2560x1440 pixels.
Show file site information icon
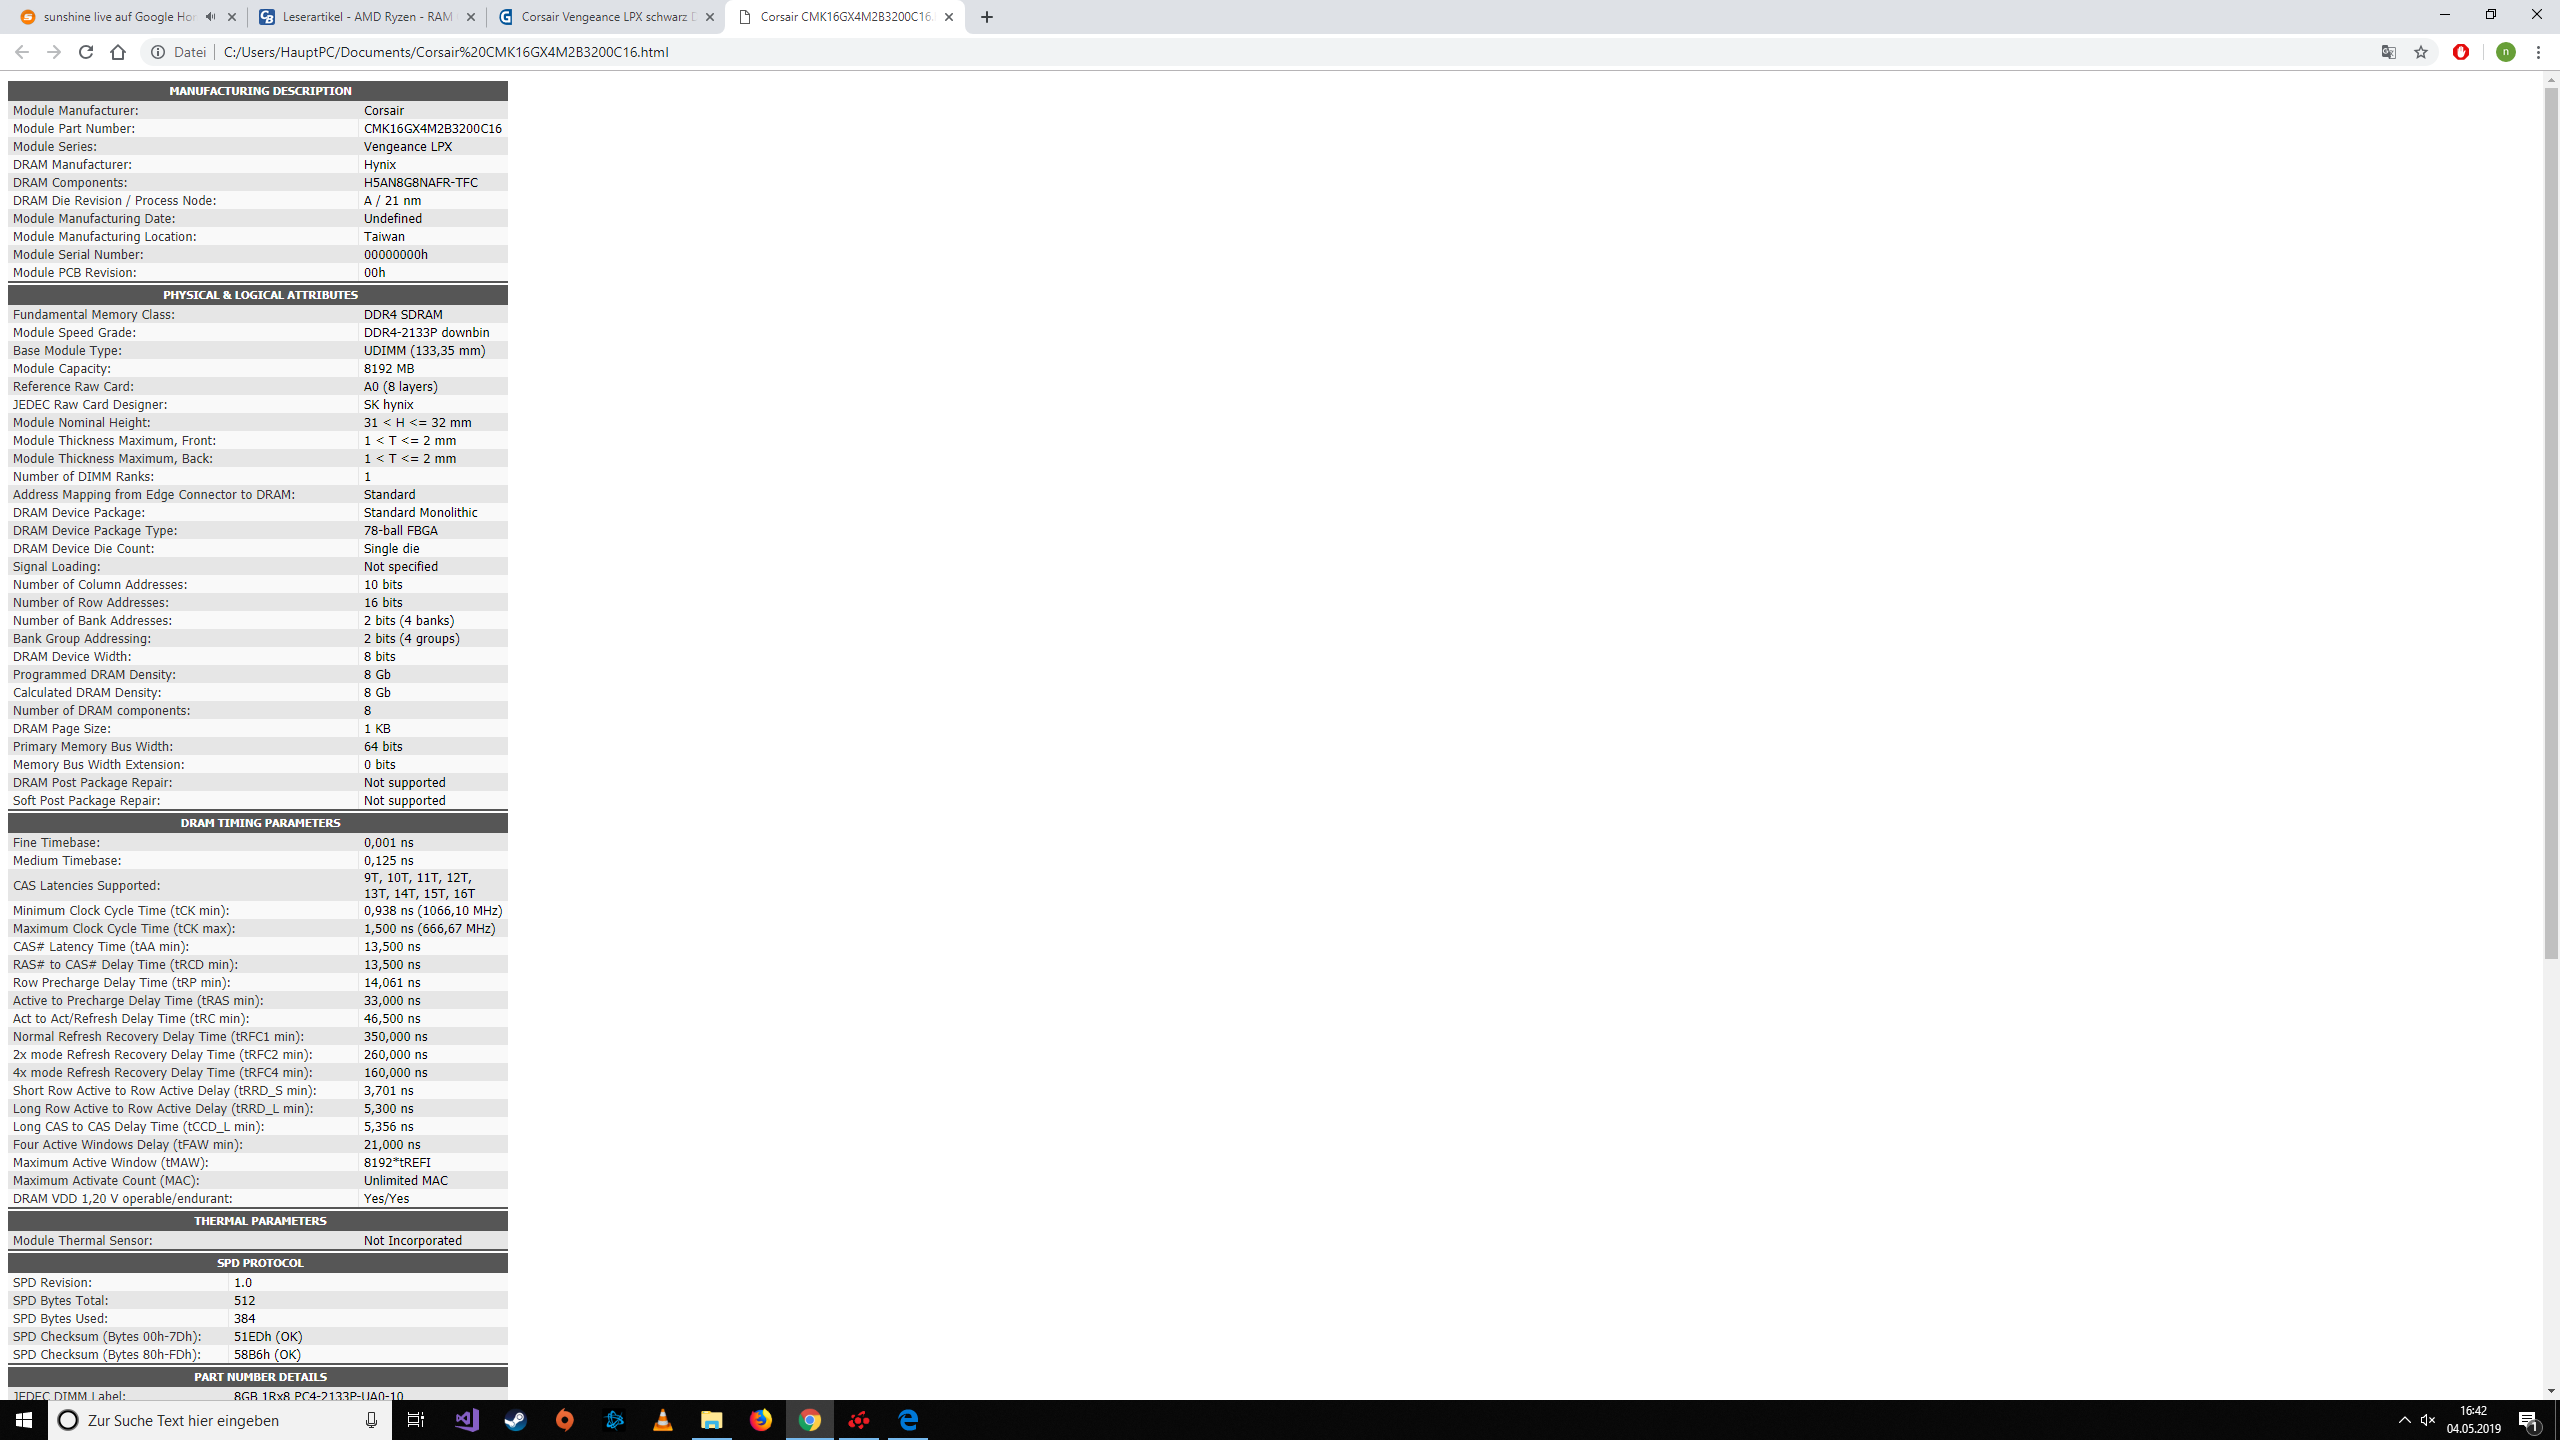[x=158, y=52]
